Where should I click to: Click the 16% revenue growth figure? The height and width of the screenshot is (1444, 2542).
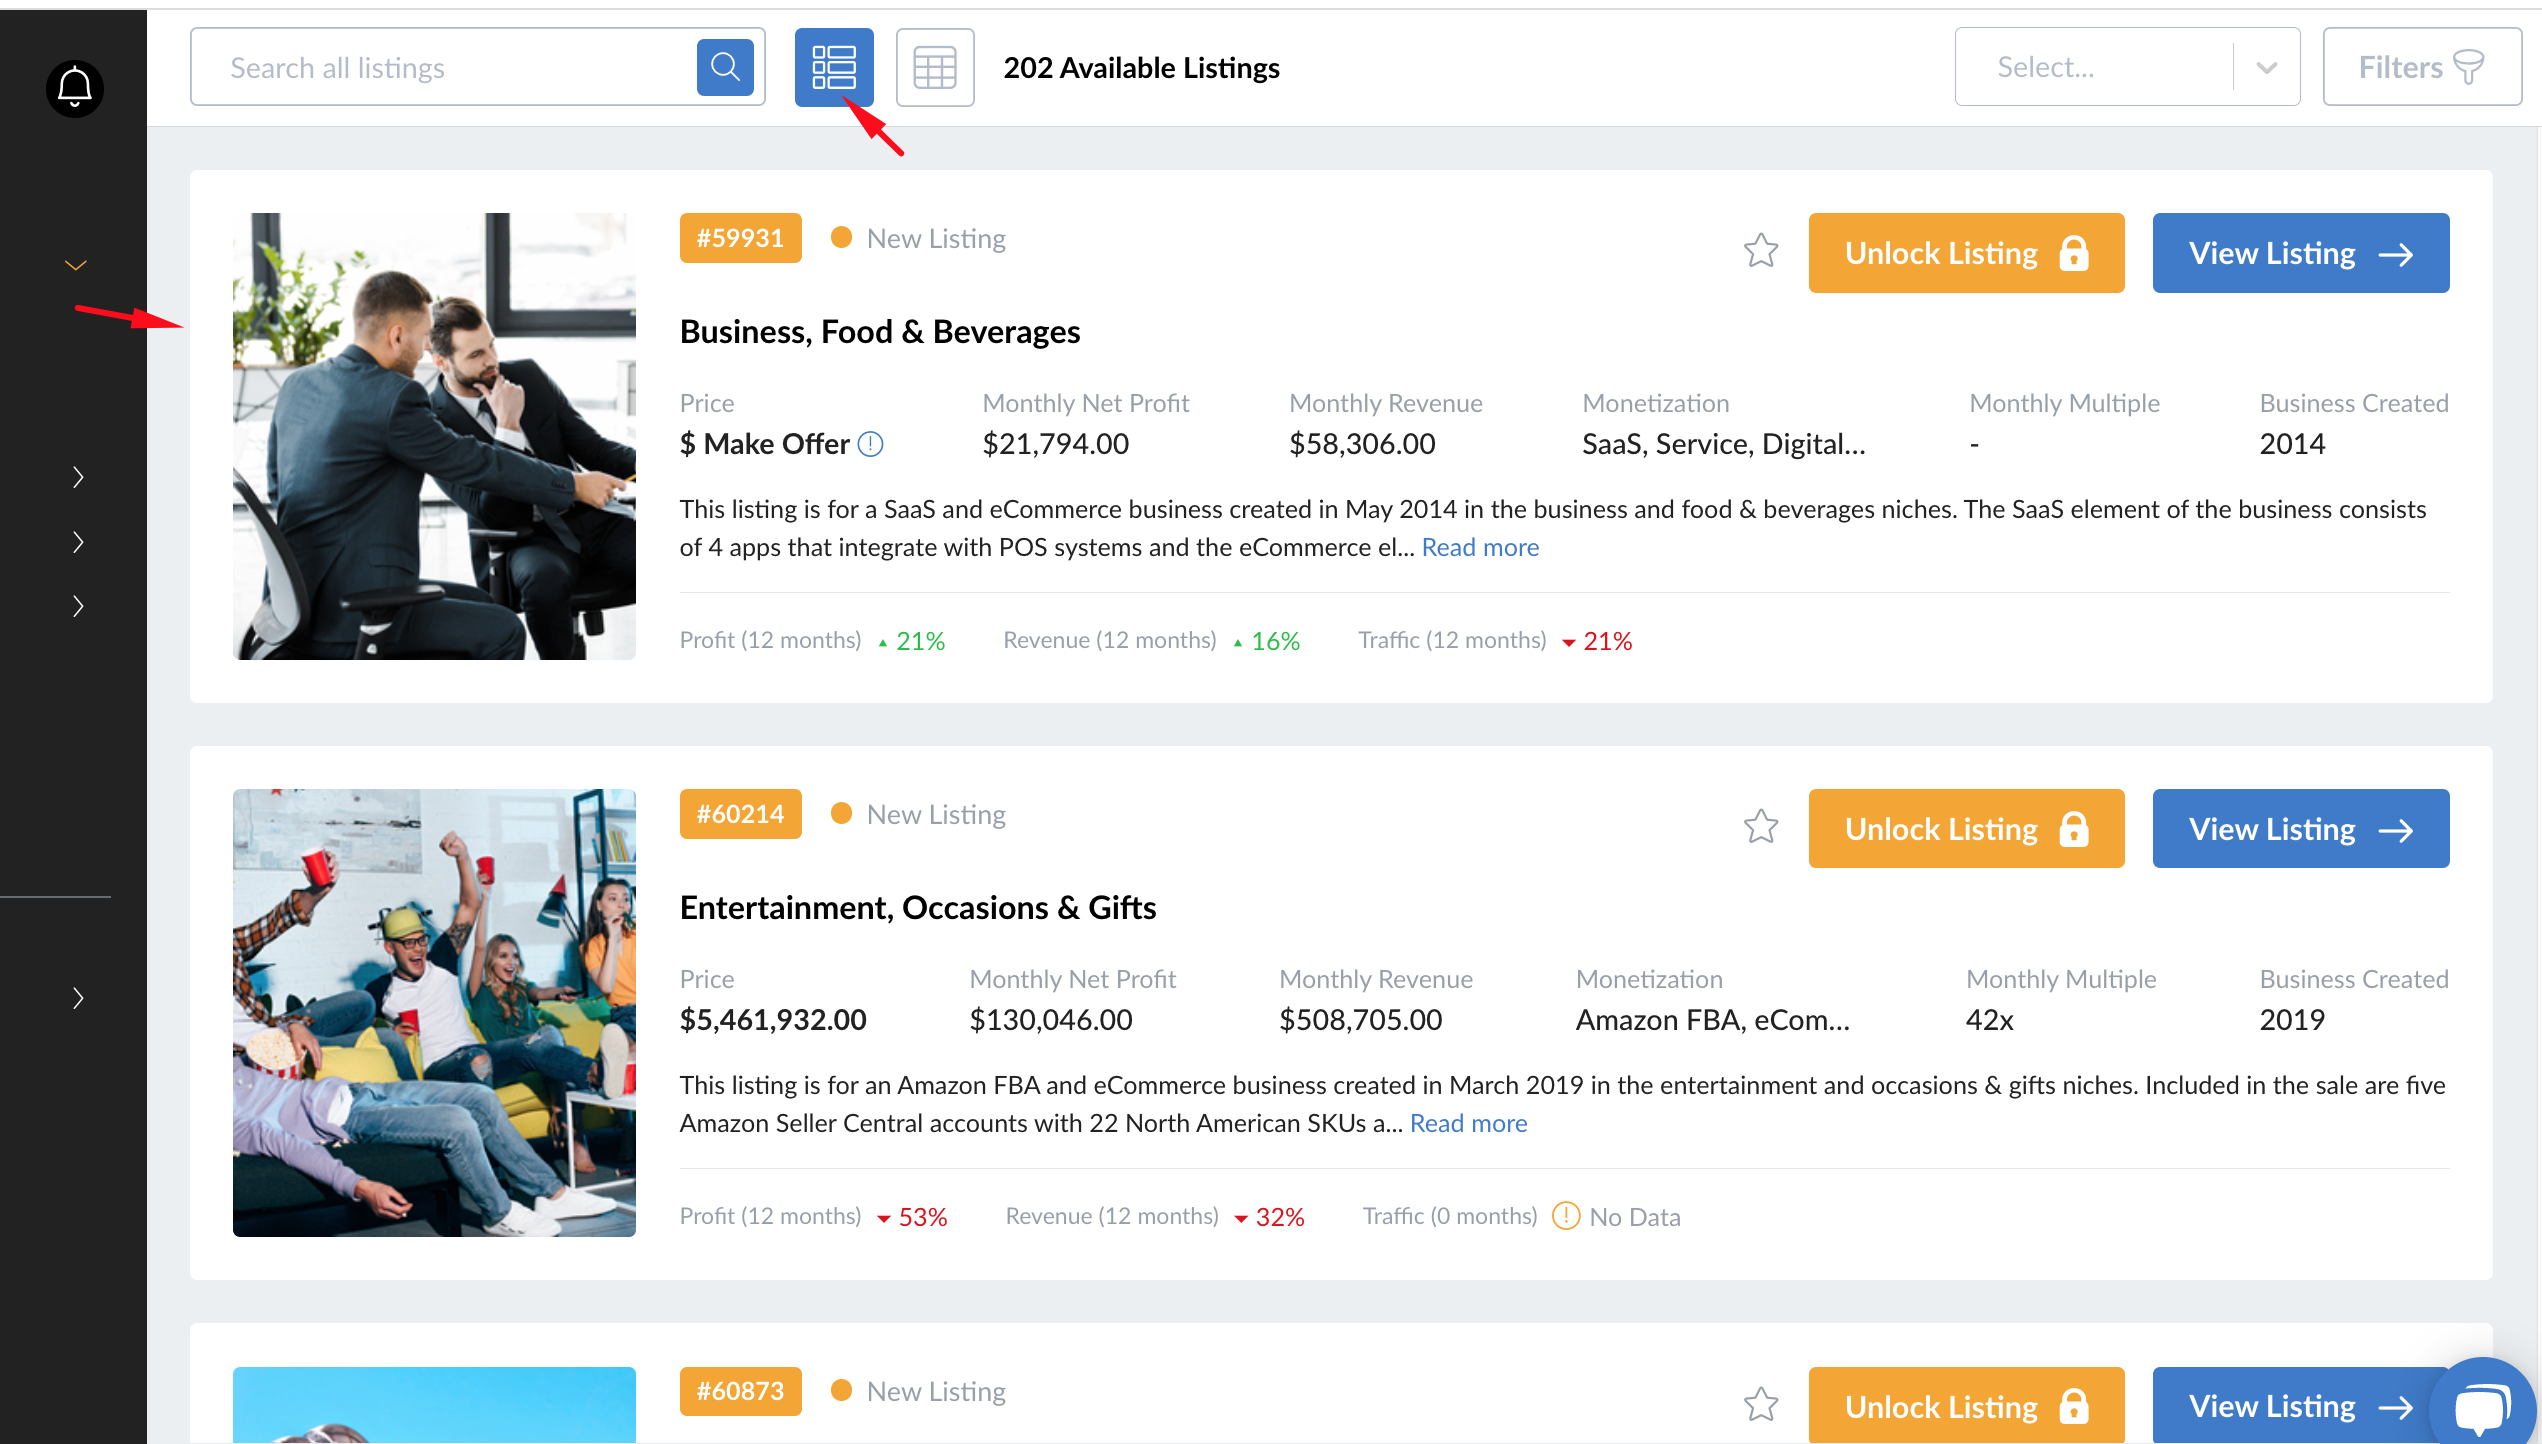[x=1276, y=641]
